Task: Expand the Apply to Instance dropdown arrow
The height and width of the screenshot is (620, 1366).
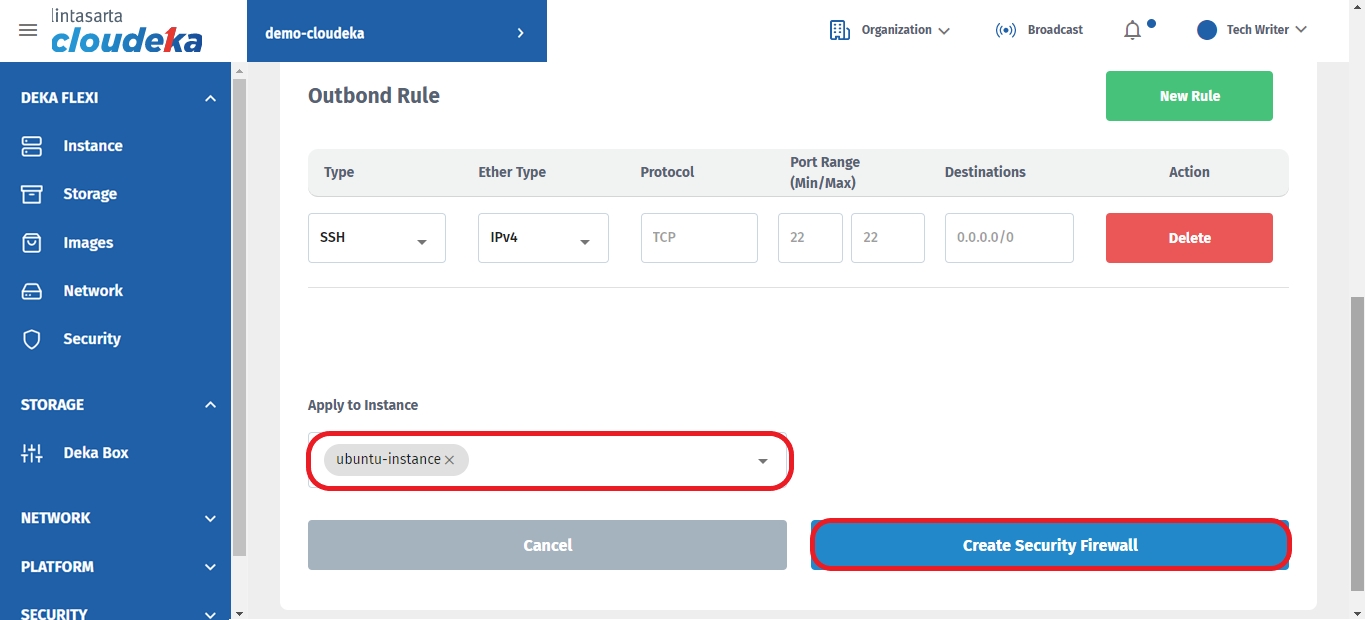Action: [763, 461]
